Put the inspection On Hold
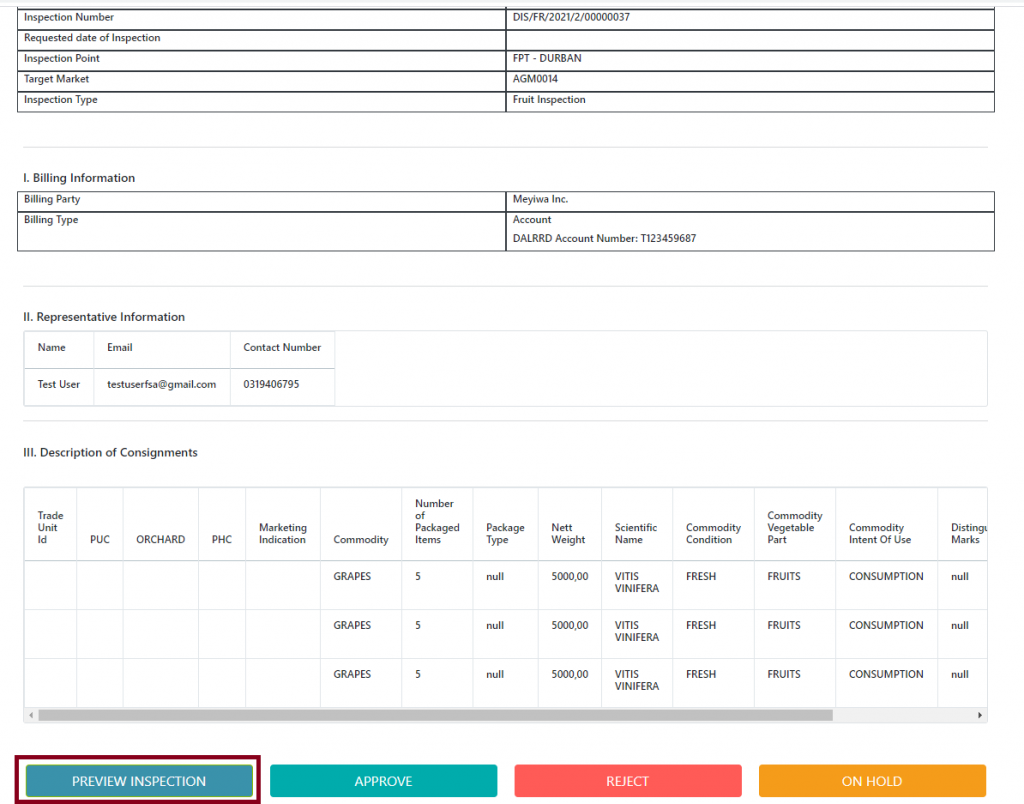 (871, 781)
